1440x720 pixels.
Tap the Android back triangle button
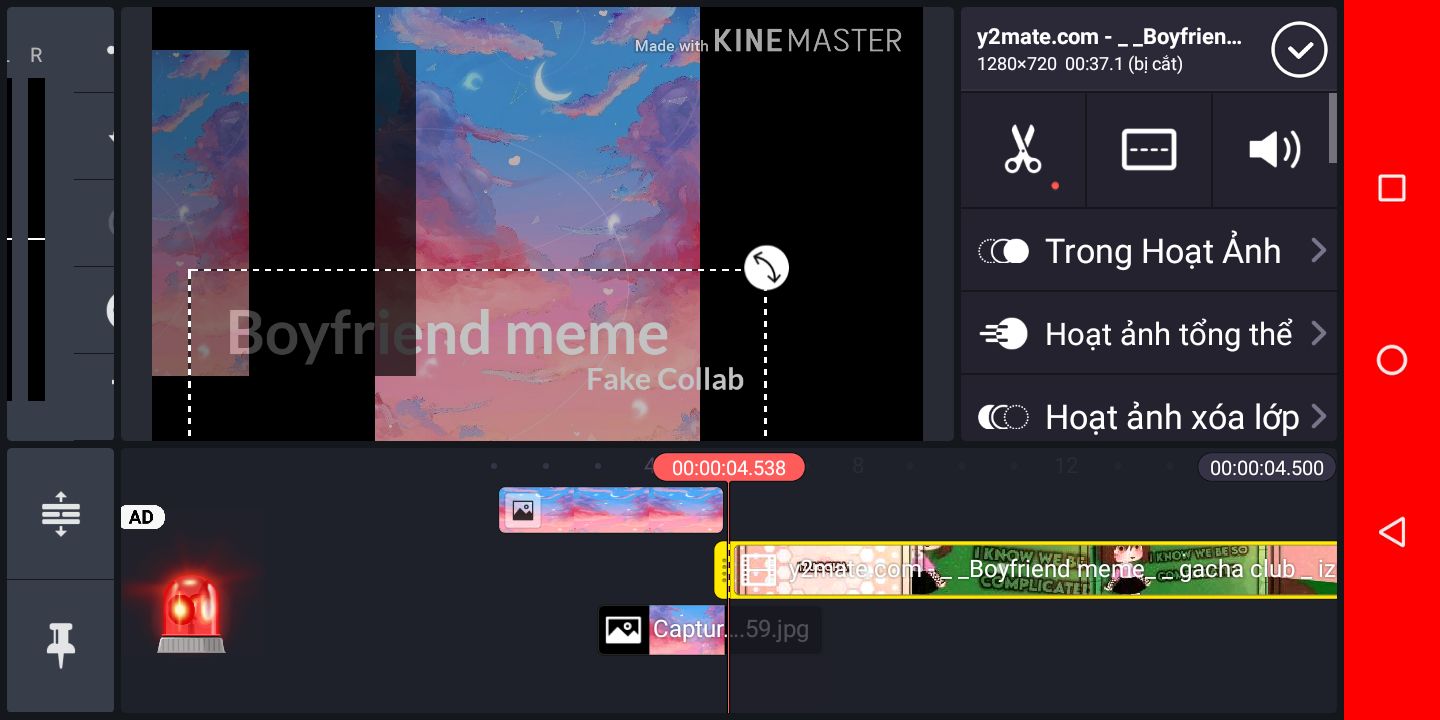pyautogui.click(x=1392, y=531)
